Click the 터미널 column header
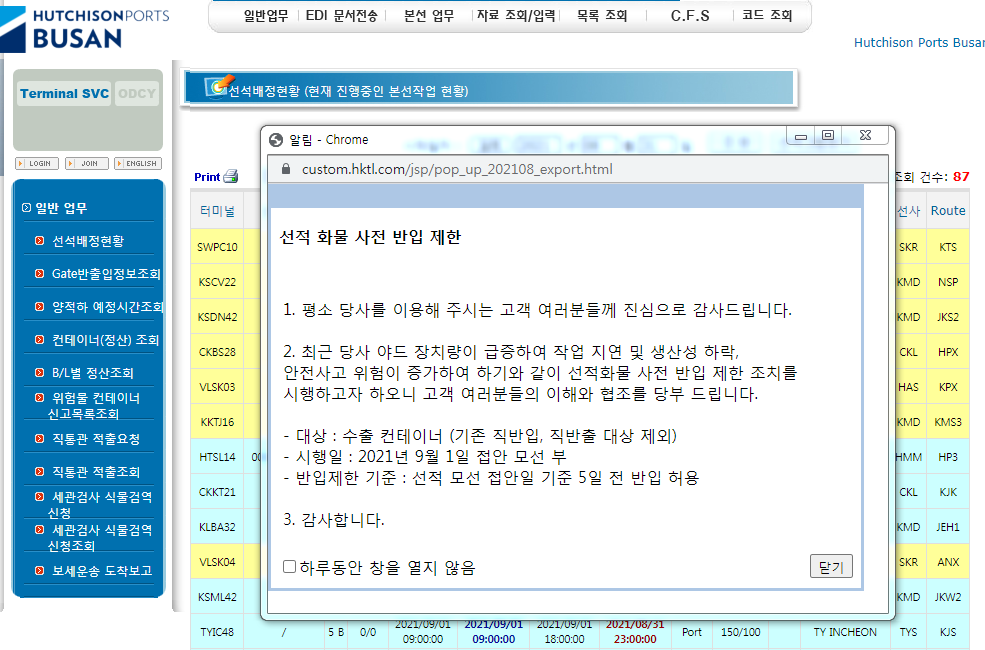985x650 pixels. 217,210
